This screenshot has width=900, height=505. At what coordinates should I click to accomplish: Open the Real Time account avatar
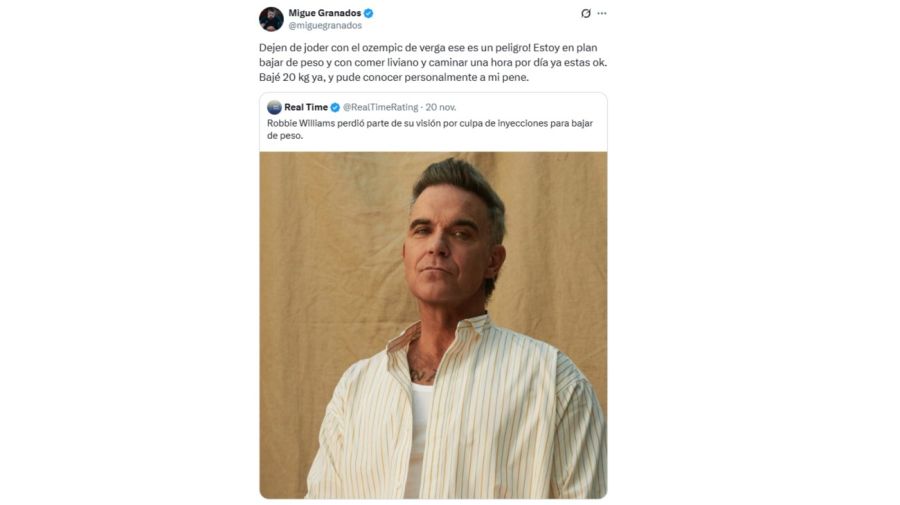274,107
